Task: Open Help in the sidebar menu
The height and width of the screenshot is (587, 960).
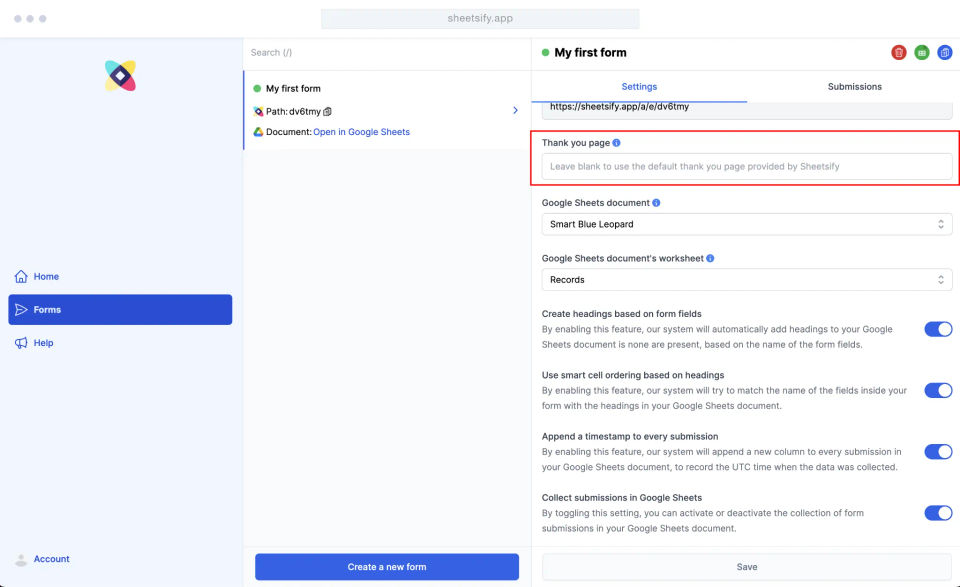Action: [x=43, y=343]
